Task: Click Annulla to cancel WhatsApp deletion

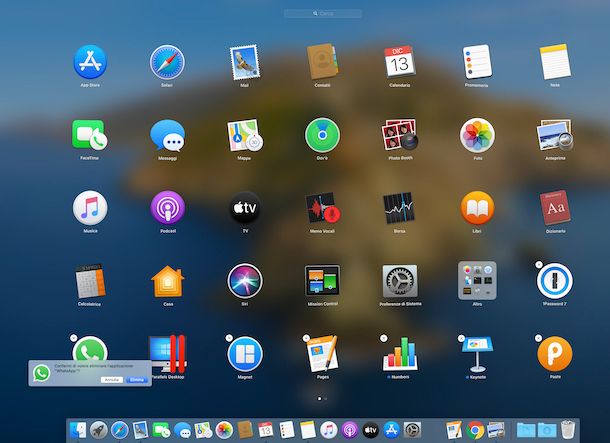Action: click(112, 380)
